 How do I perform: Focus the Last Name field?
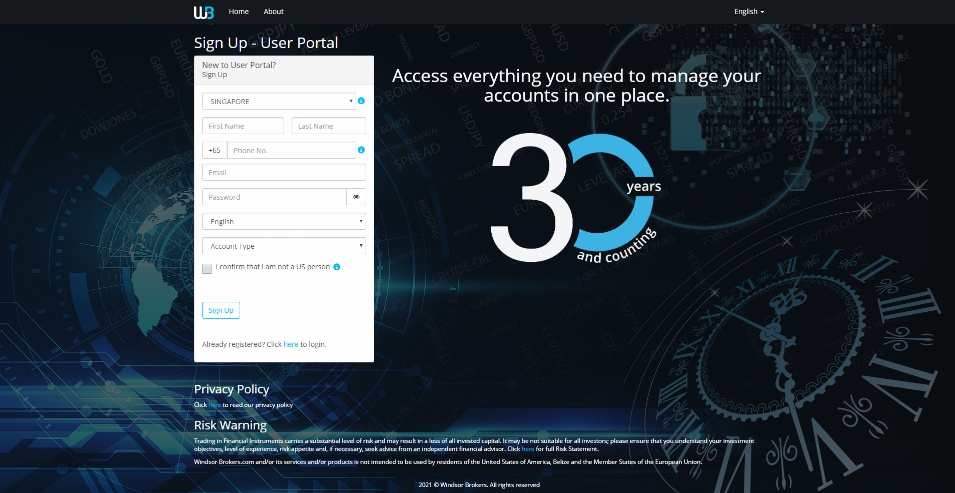[329, 126]
